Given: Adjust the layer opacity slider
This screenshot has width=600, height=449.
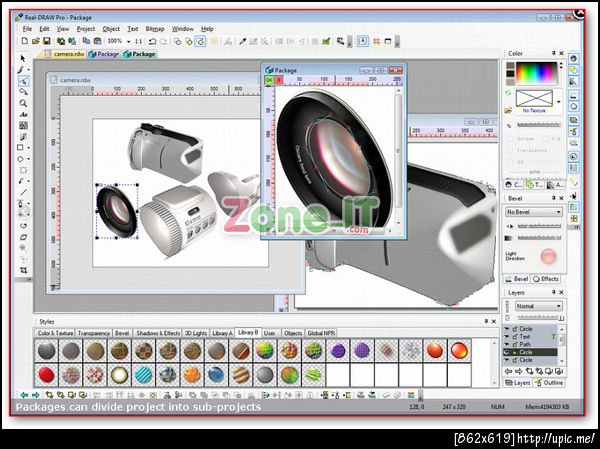Looking at the screenshot, I should click(x=540, y=318).
